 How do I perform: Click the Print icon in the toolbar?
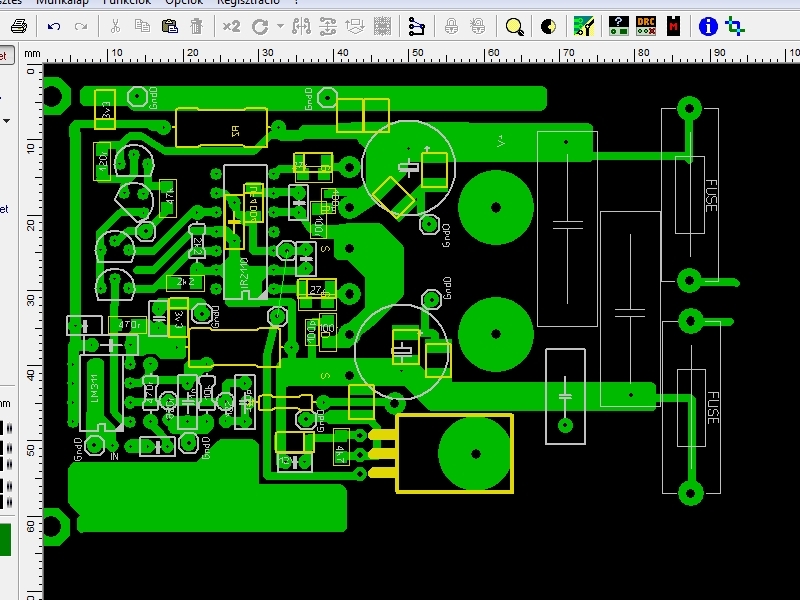(x=19, y=26)
